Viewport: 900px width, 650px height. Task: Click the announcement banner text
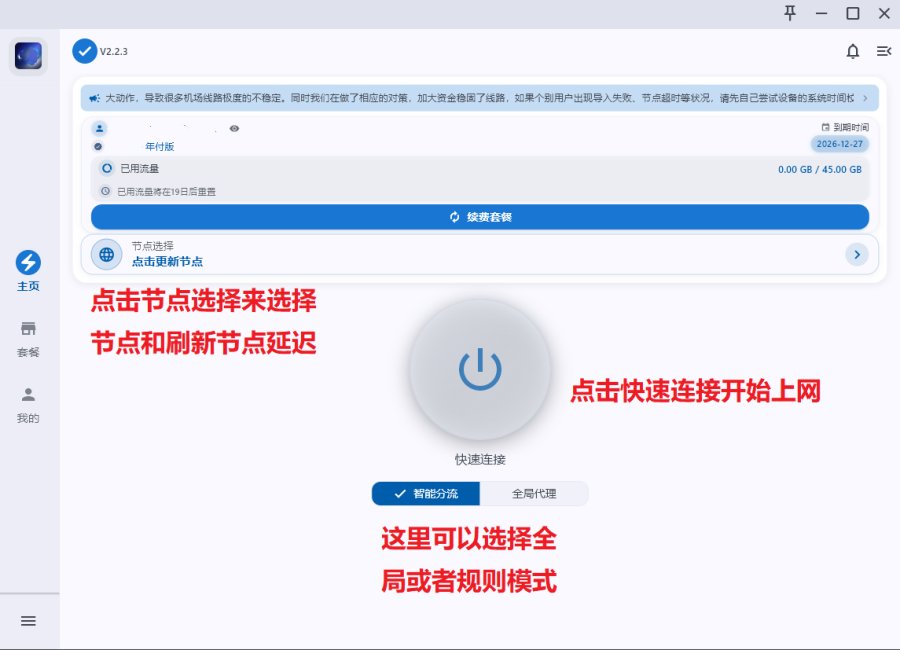pyautogui.click(x=479, y=98)
